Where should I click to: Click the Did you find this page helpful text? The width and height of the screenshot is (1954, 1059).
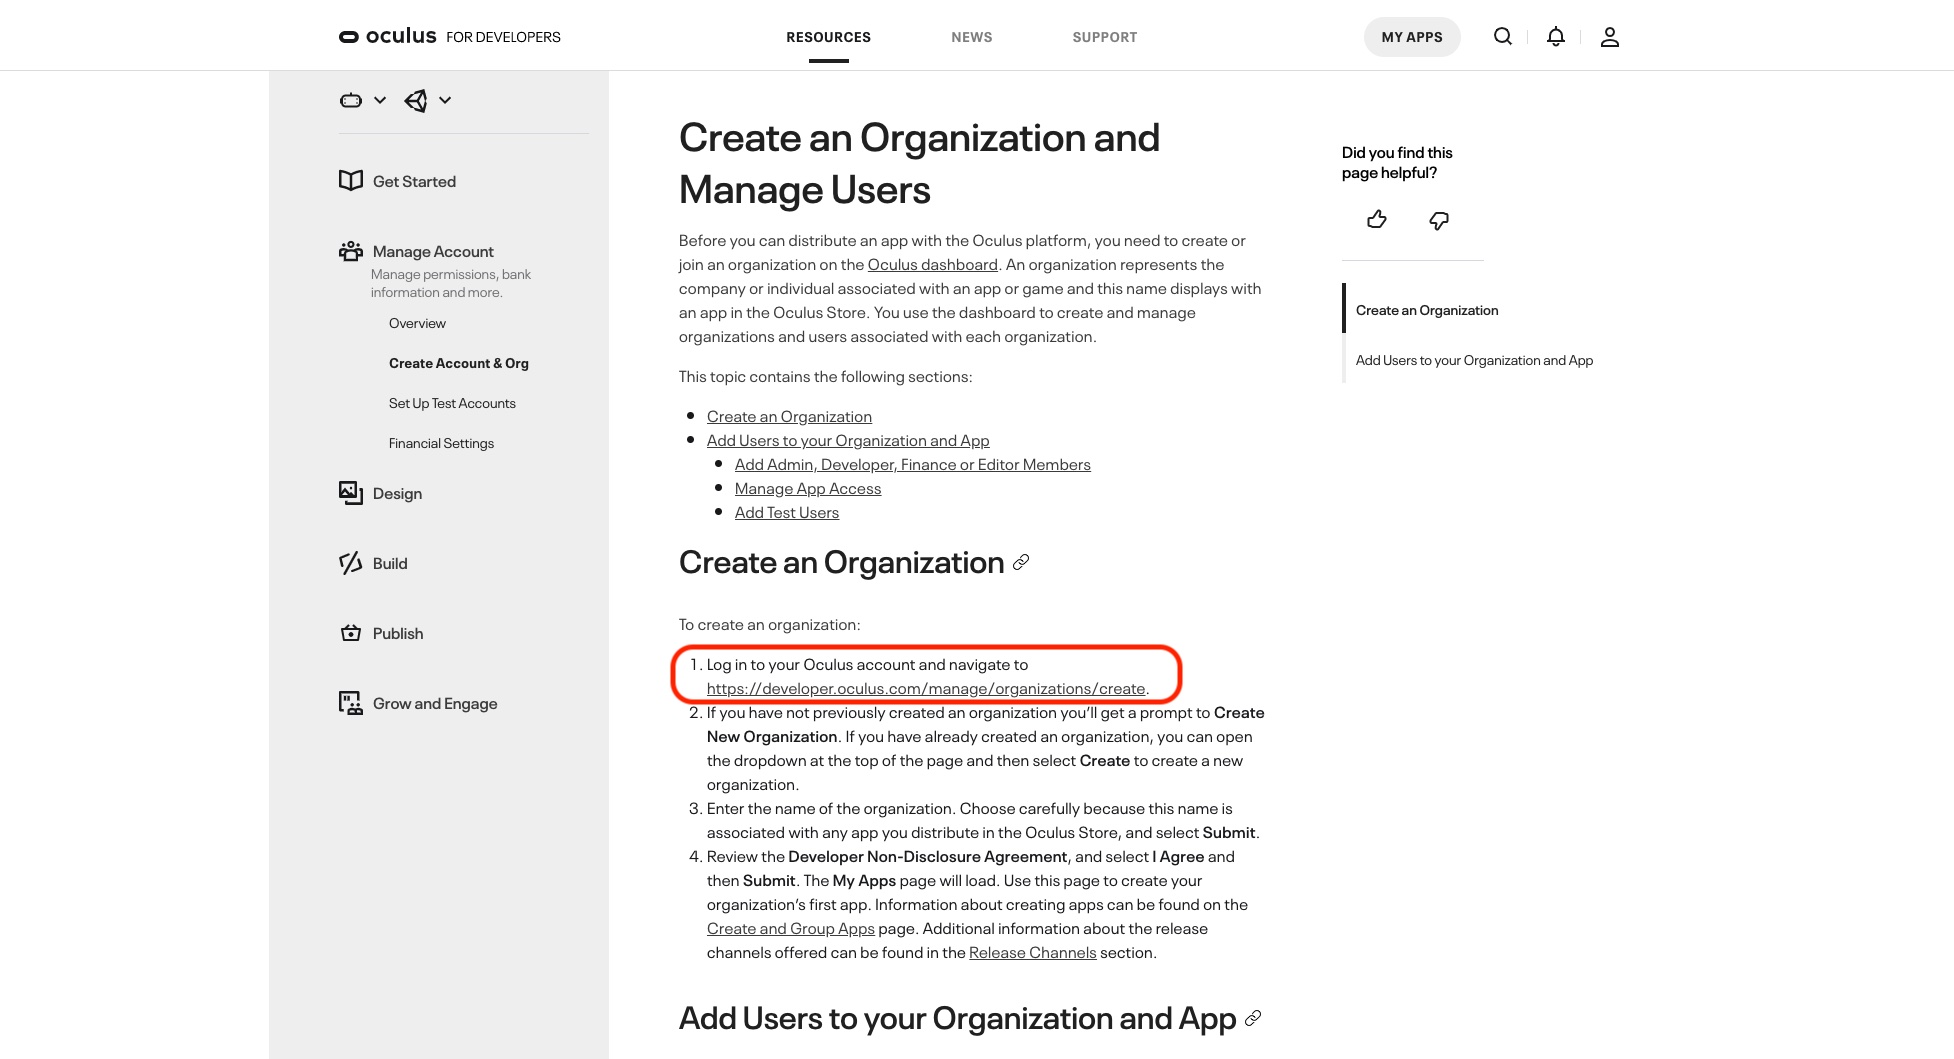(1397, 162)
